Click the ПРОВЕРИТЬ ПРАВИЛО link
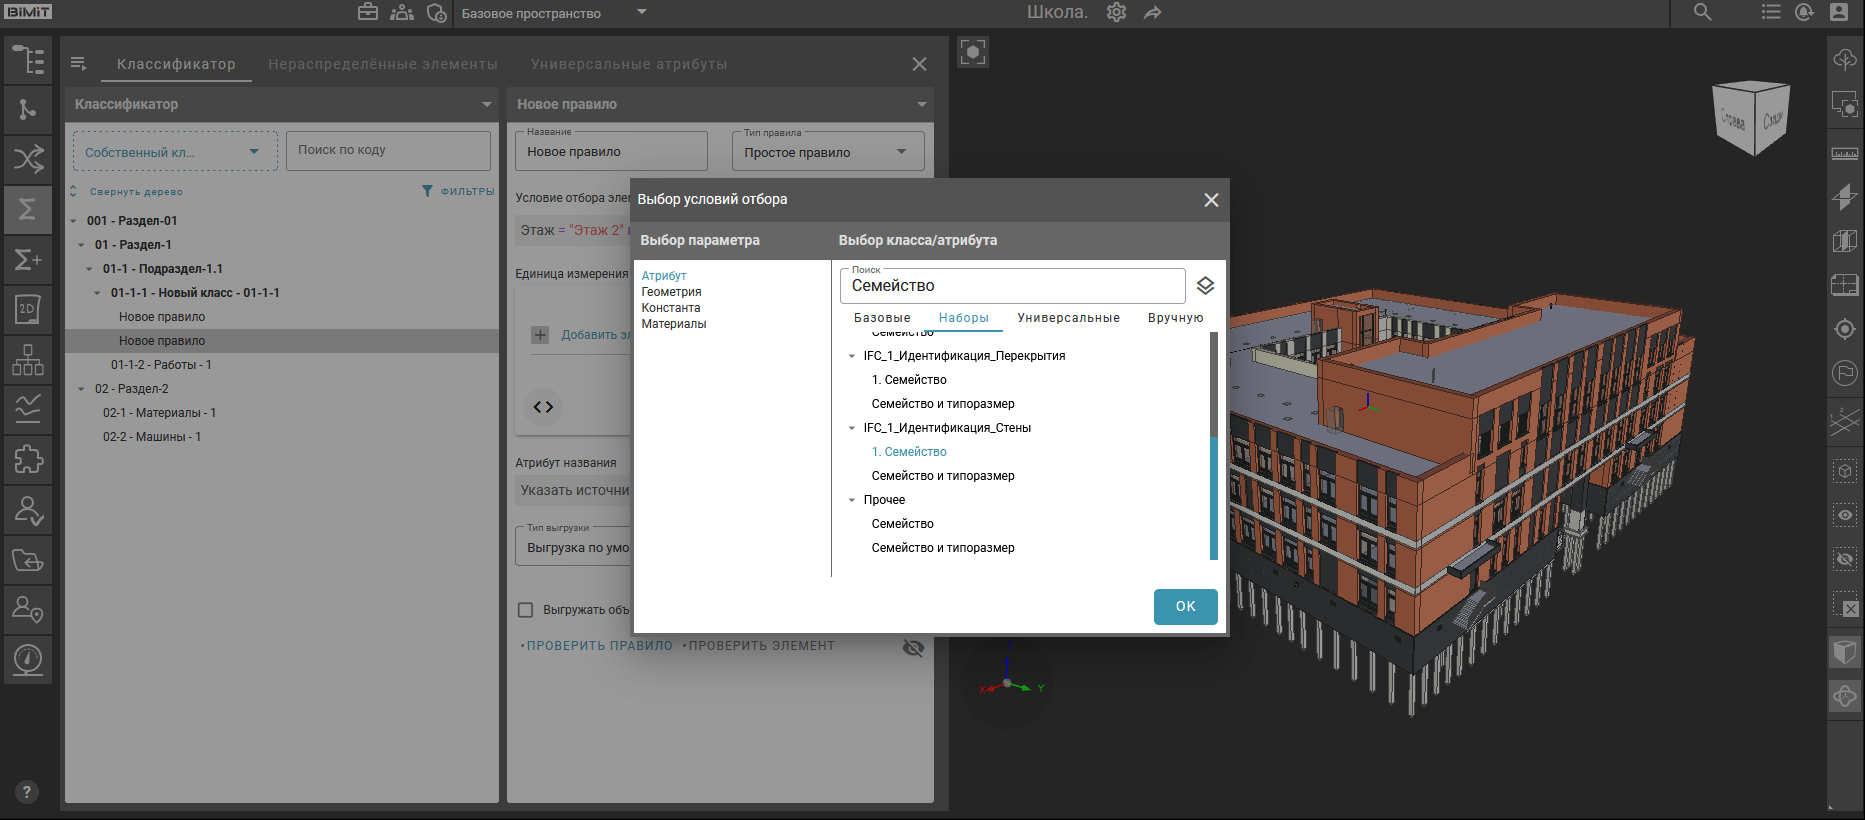1865x820 pixels. (599, 646)
